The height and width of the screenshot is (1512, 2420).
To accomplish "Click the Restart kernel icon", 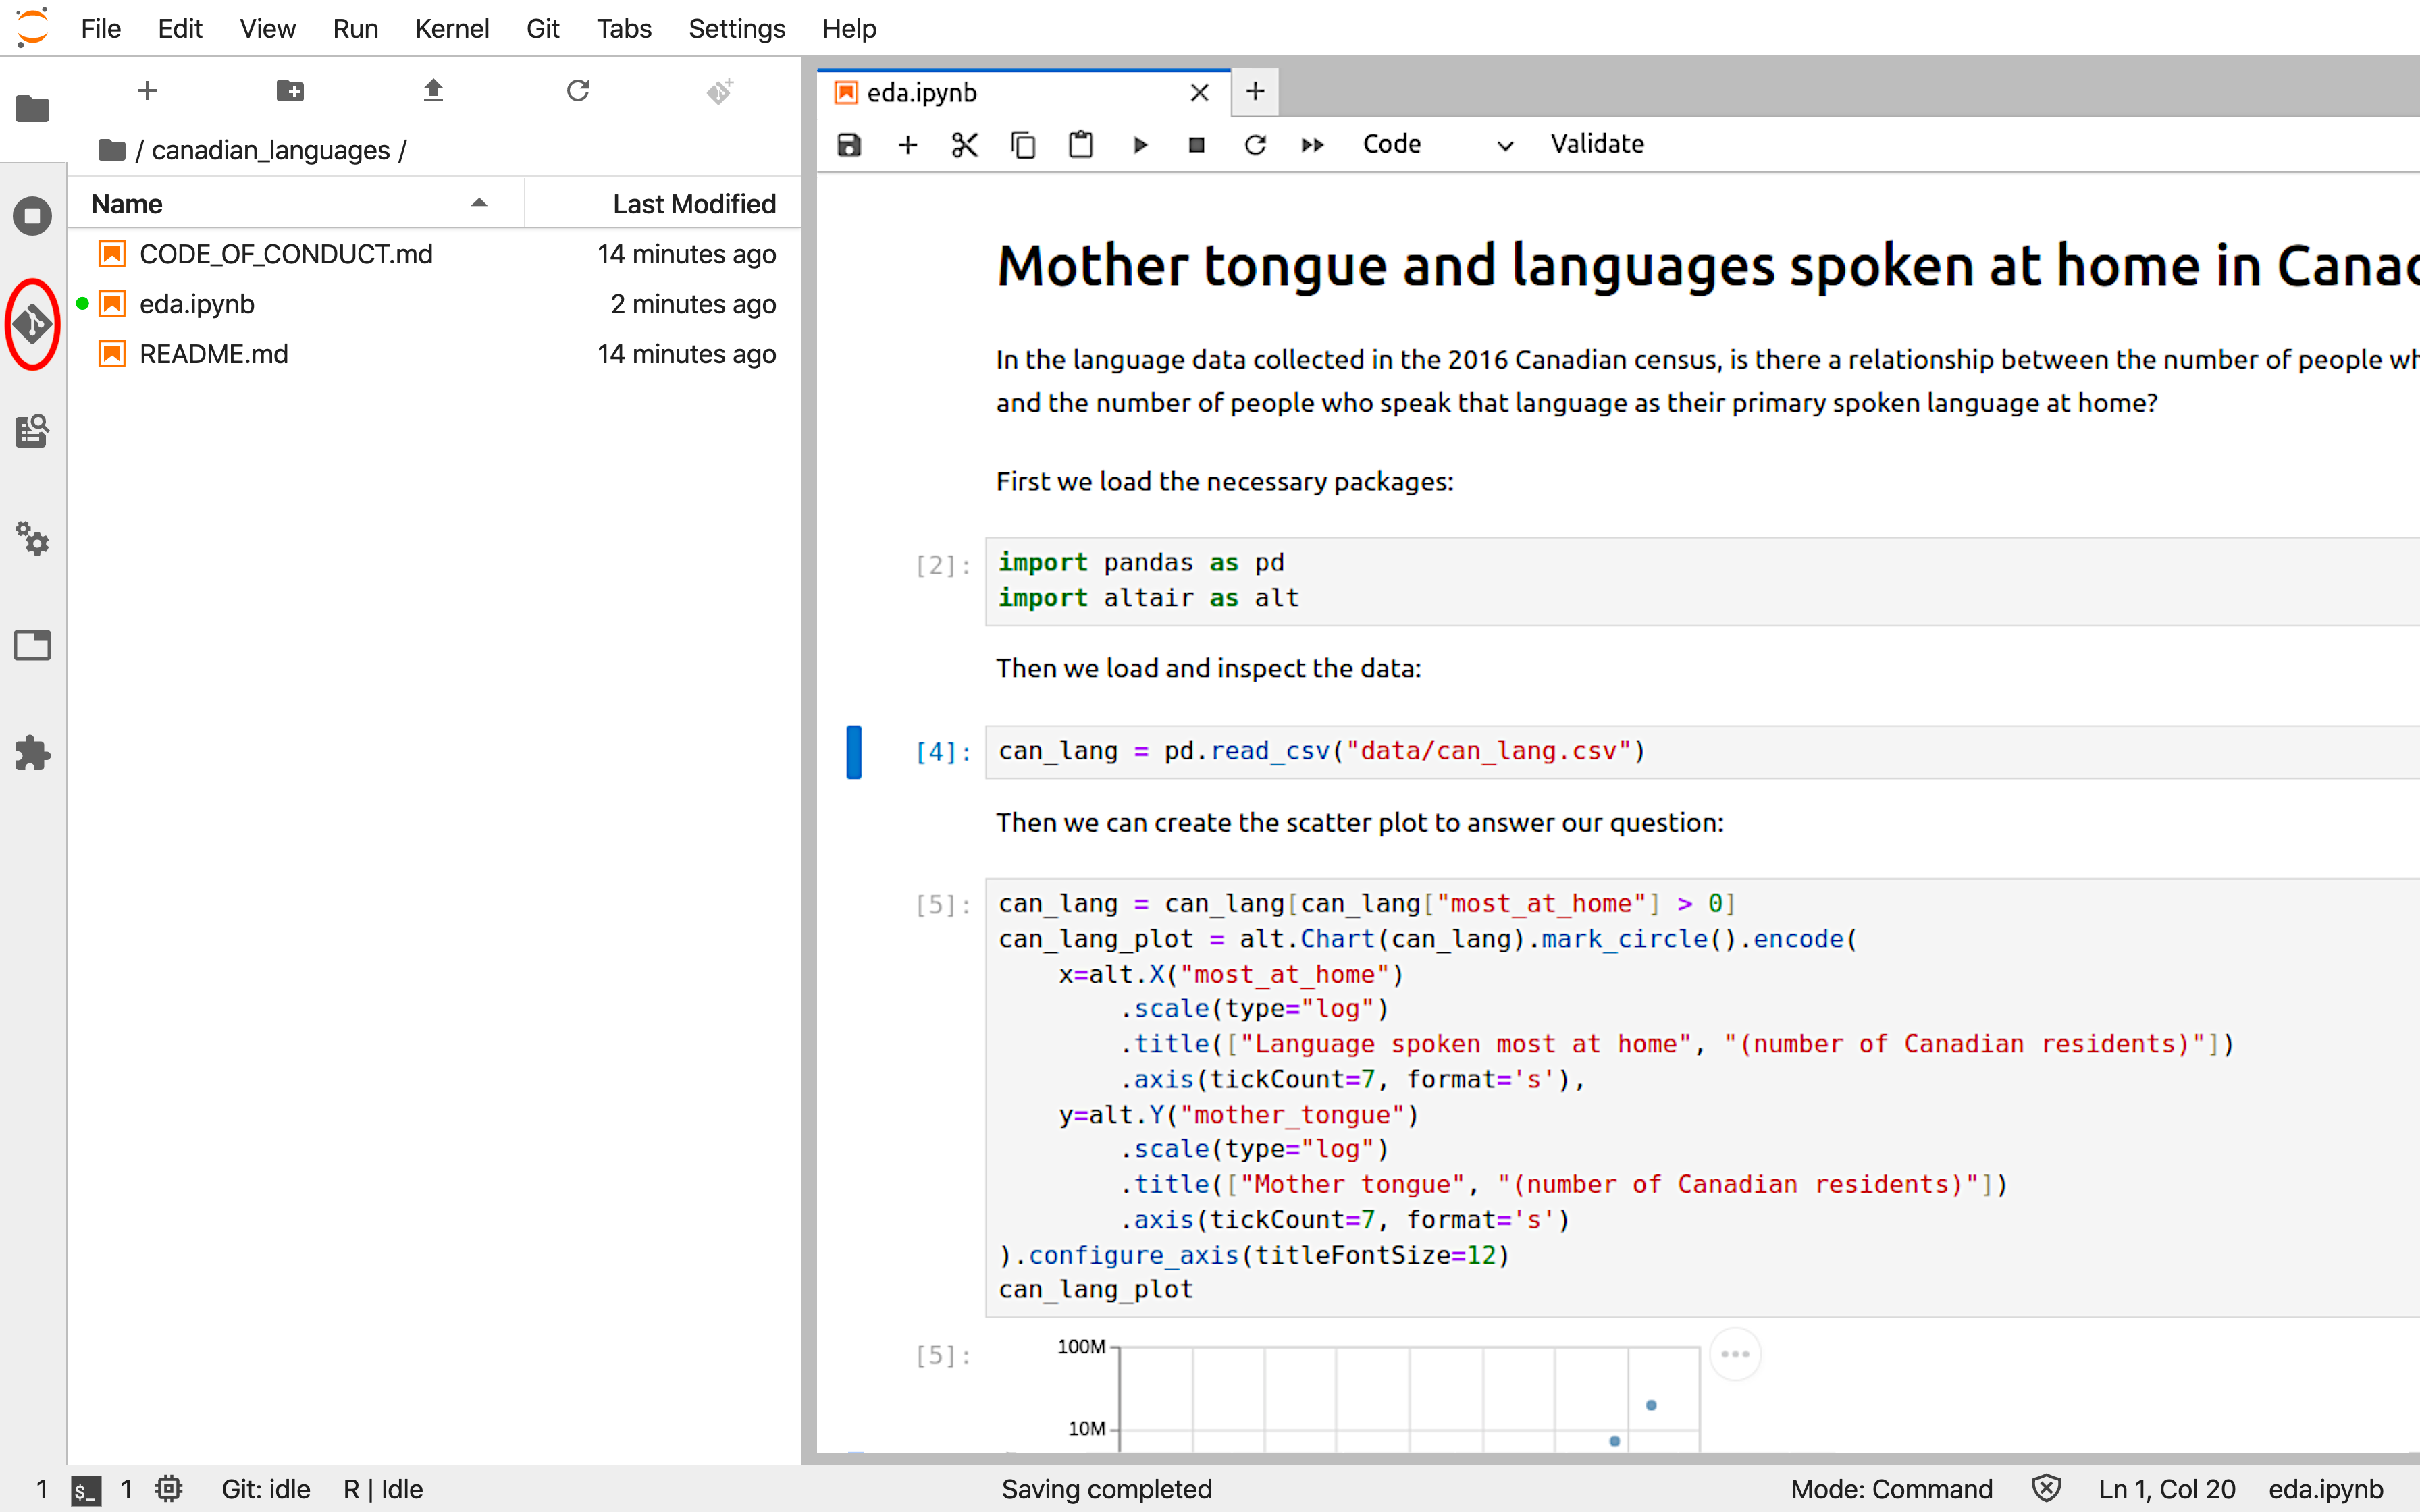I will point(1256,144).
